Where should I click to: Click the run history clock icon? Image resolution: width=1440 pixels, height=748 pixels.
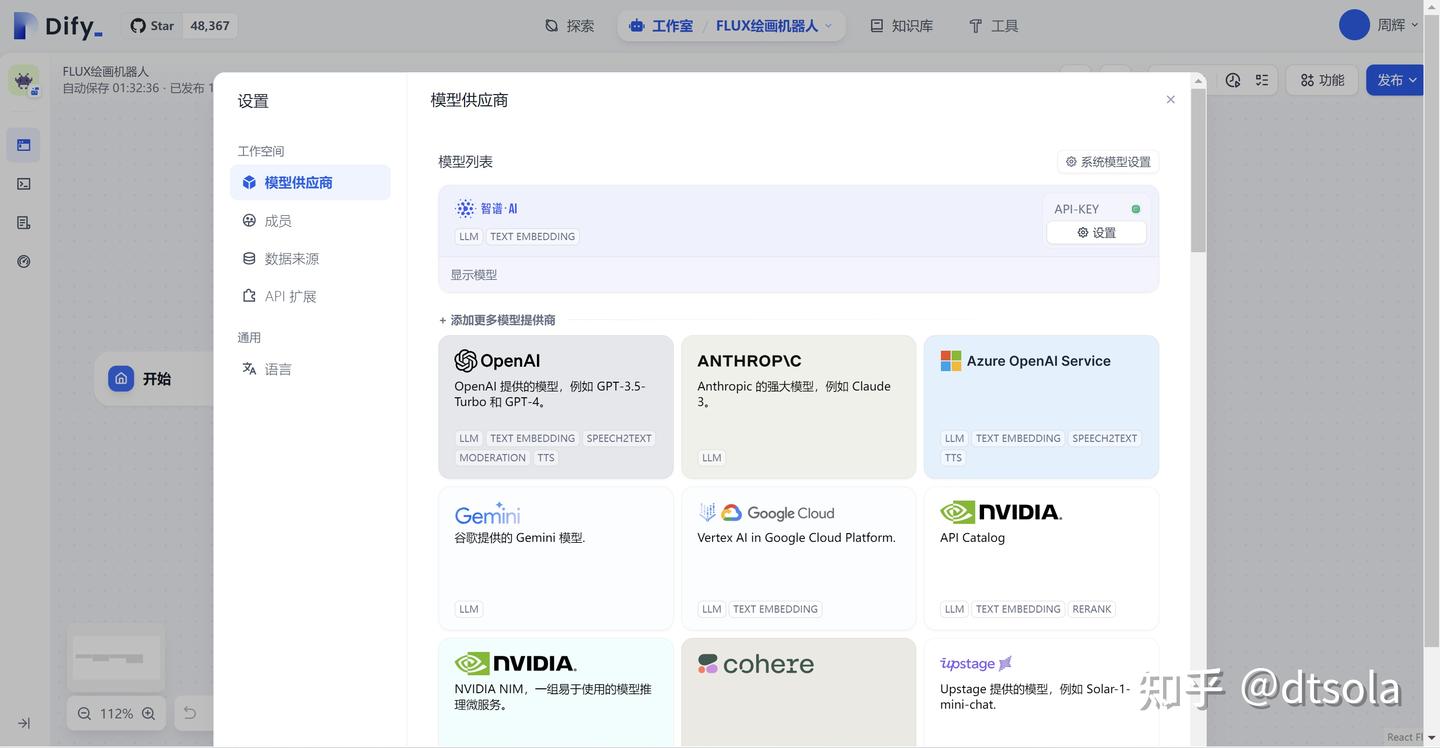pos(1233,80)
